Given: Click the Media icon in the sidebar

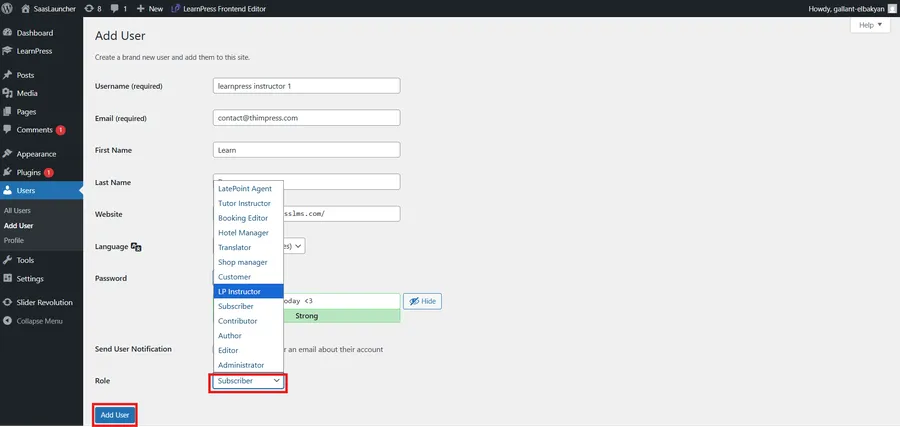Looking at the screenshot, I should [x=7, y=93].
